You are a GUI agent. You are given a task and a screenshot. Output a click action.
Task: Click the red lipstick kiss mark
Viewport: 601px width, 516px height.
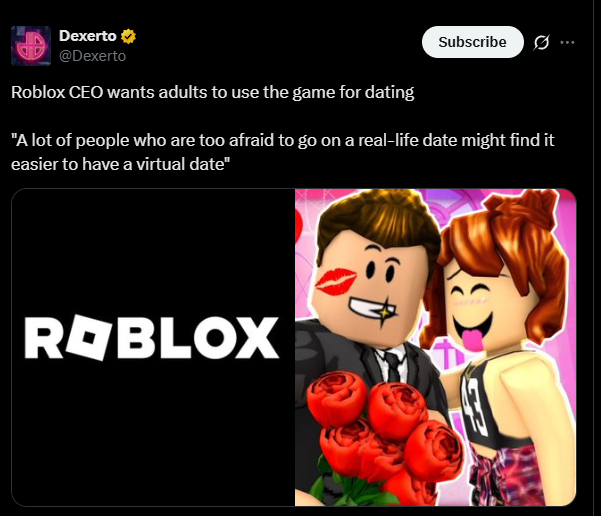tap(335, 281)
